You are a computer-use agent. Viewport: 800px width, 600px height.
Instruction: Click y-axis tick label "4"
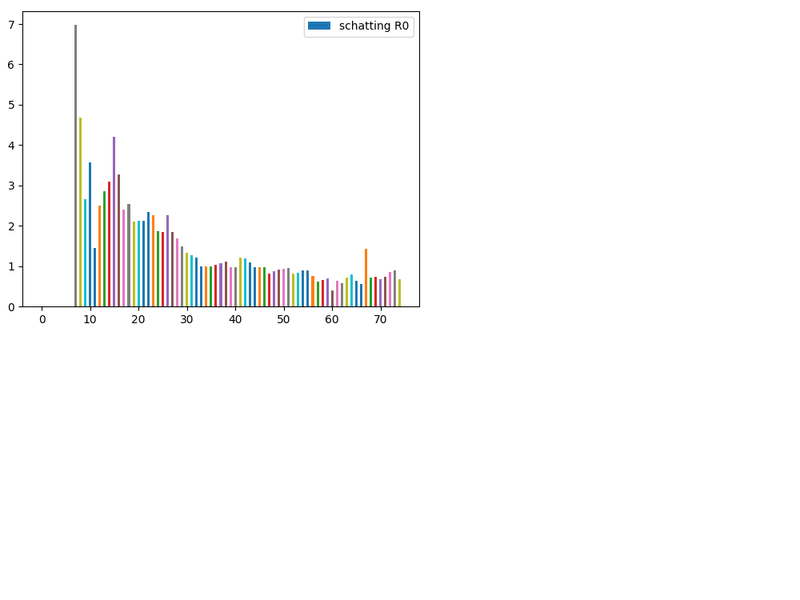11,145
